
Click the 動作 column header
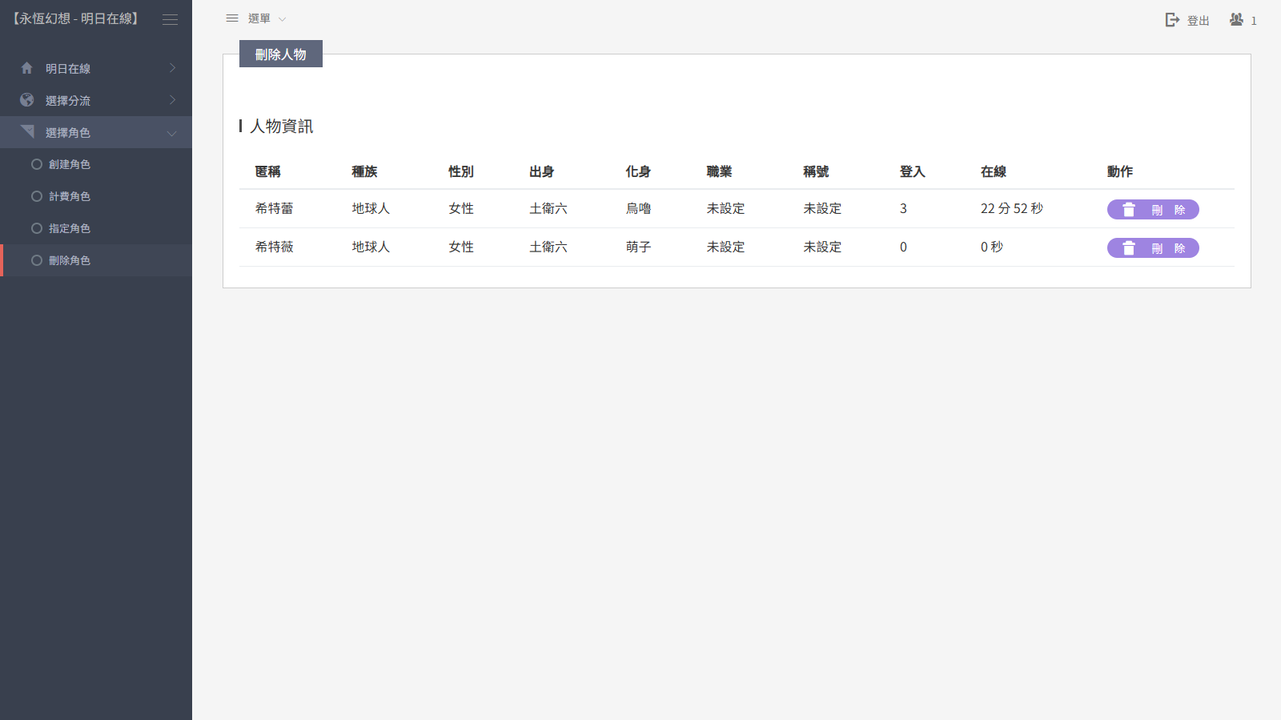pyautogui.click(x=1120, y=171)
